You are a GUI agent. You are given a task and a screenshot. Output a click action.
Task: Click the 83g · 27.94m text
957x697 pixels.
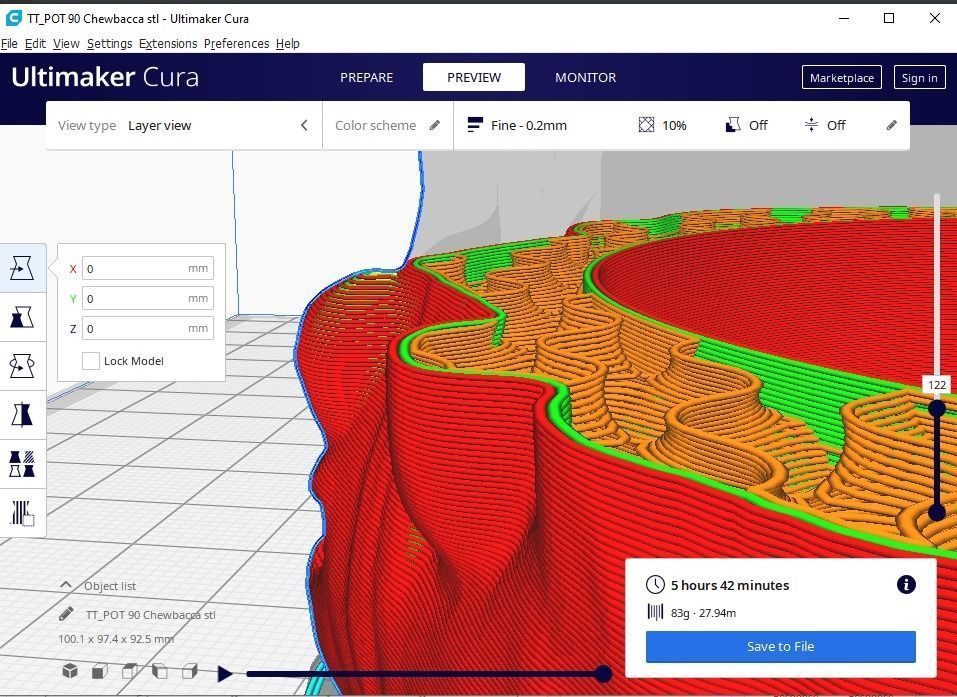pyautogui.click(x=703, y=613)
